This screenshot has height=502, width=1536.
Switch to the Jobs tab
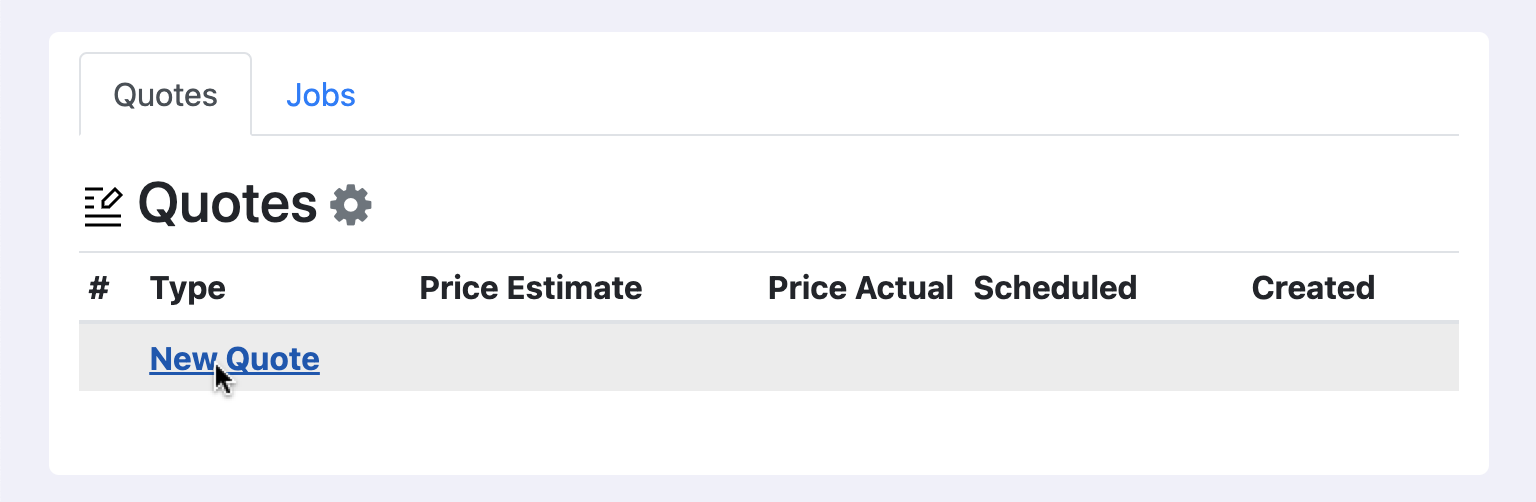tap(320, 95)
